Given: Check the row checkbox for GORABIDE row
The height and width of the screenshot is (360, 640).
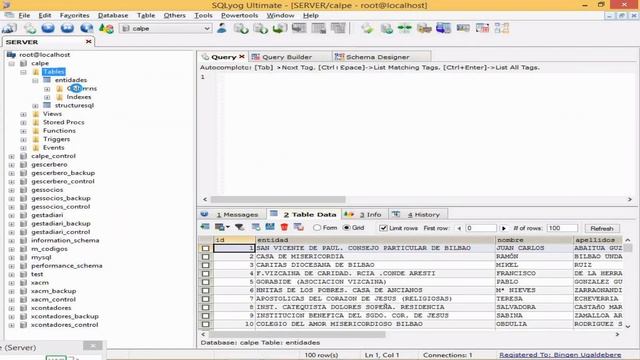Looking at the screenshot, I should [205, 282].
